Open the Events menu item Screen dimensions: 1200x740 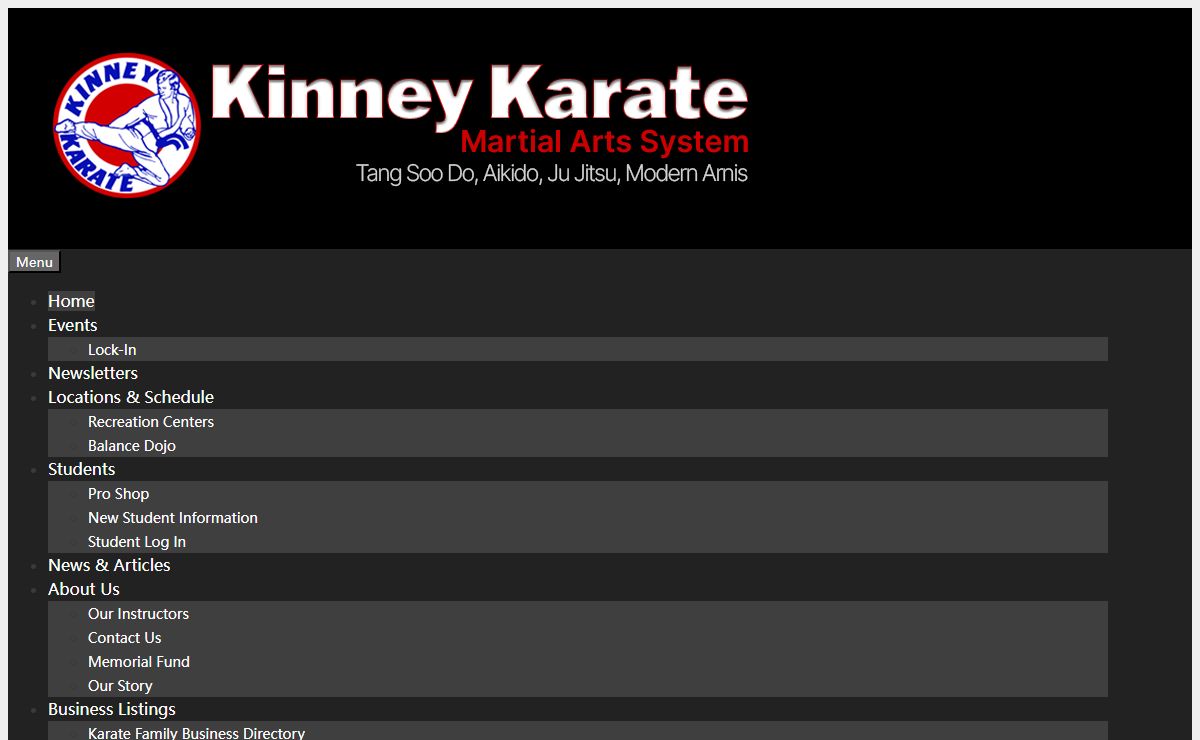tap(72, 325)
